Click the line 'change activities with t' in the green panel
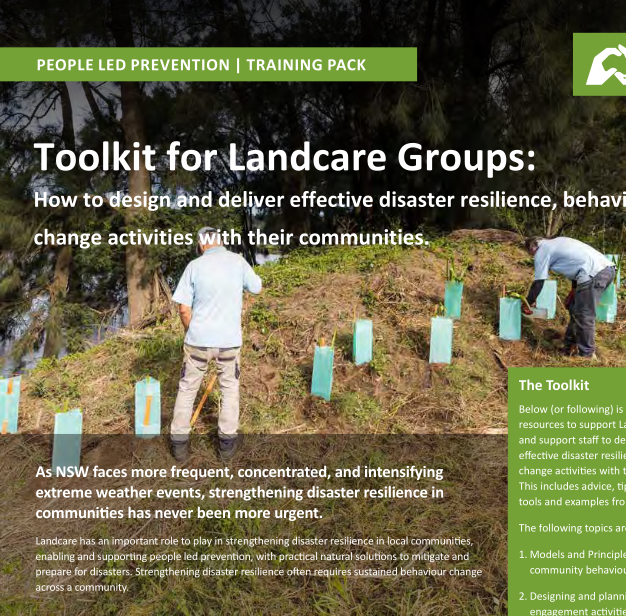626x616 pixels. tap(572, 471)
